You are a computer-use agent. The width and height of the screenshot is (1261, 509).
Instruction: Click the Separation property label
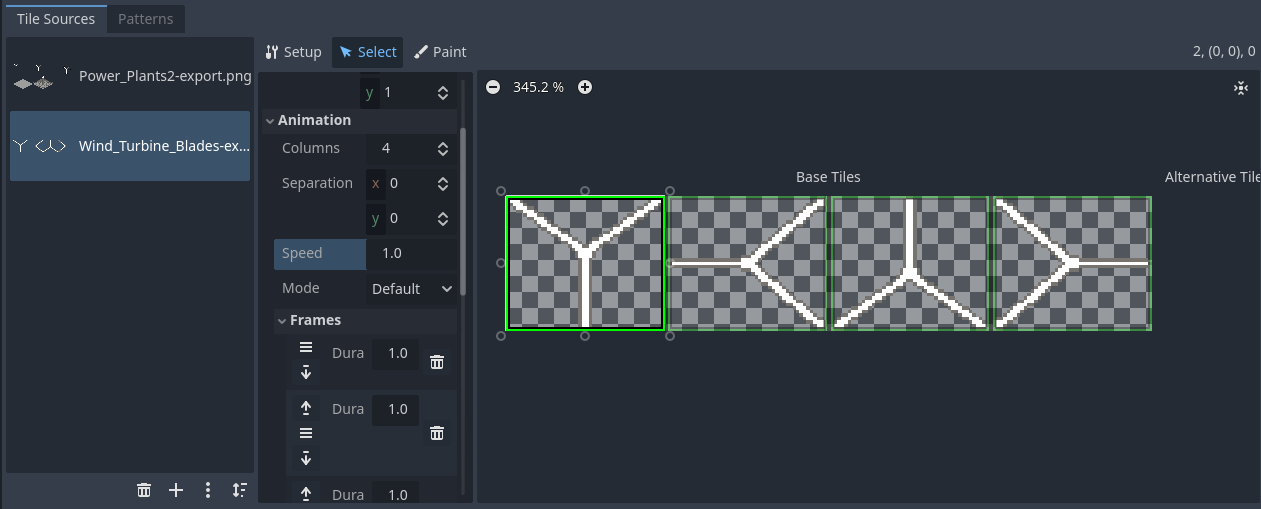[317, 183]
